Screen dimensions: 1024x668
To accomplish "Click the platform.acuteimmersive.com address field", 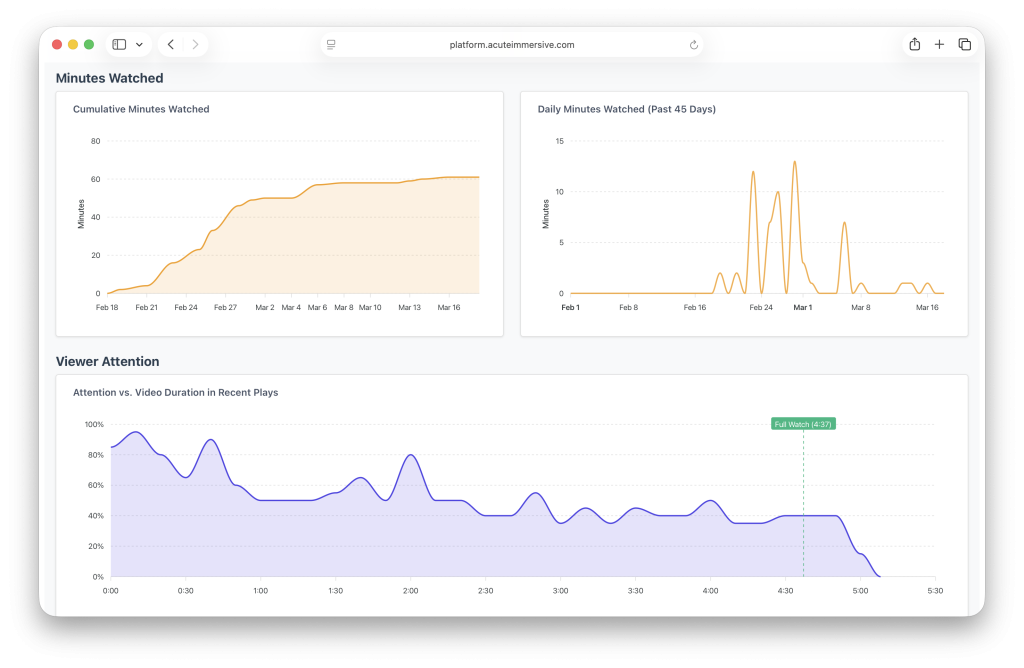I will (x=512, y=45).
